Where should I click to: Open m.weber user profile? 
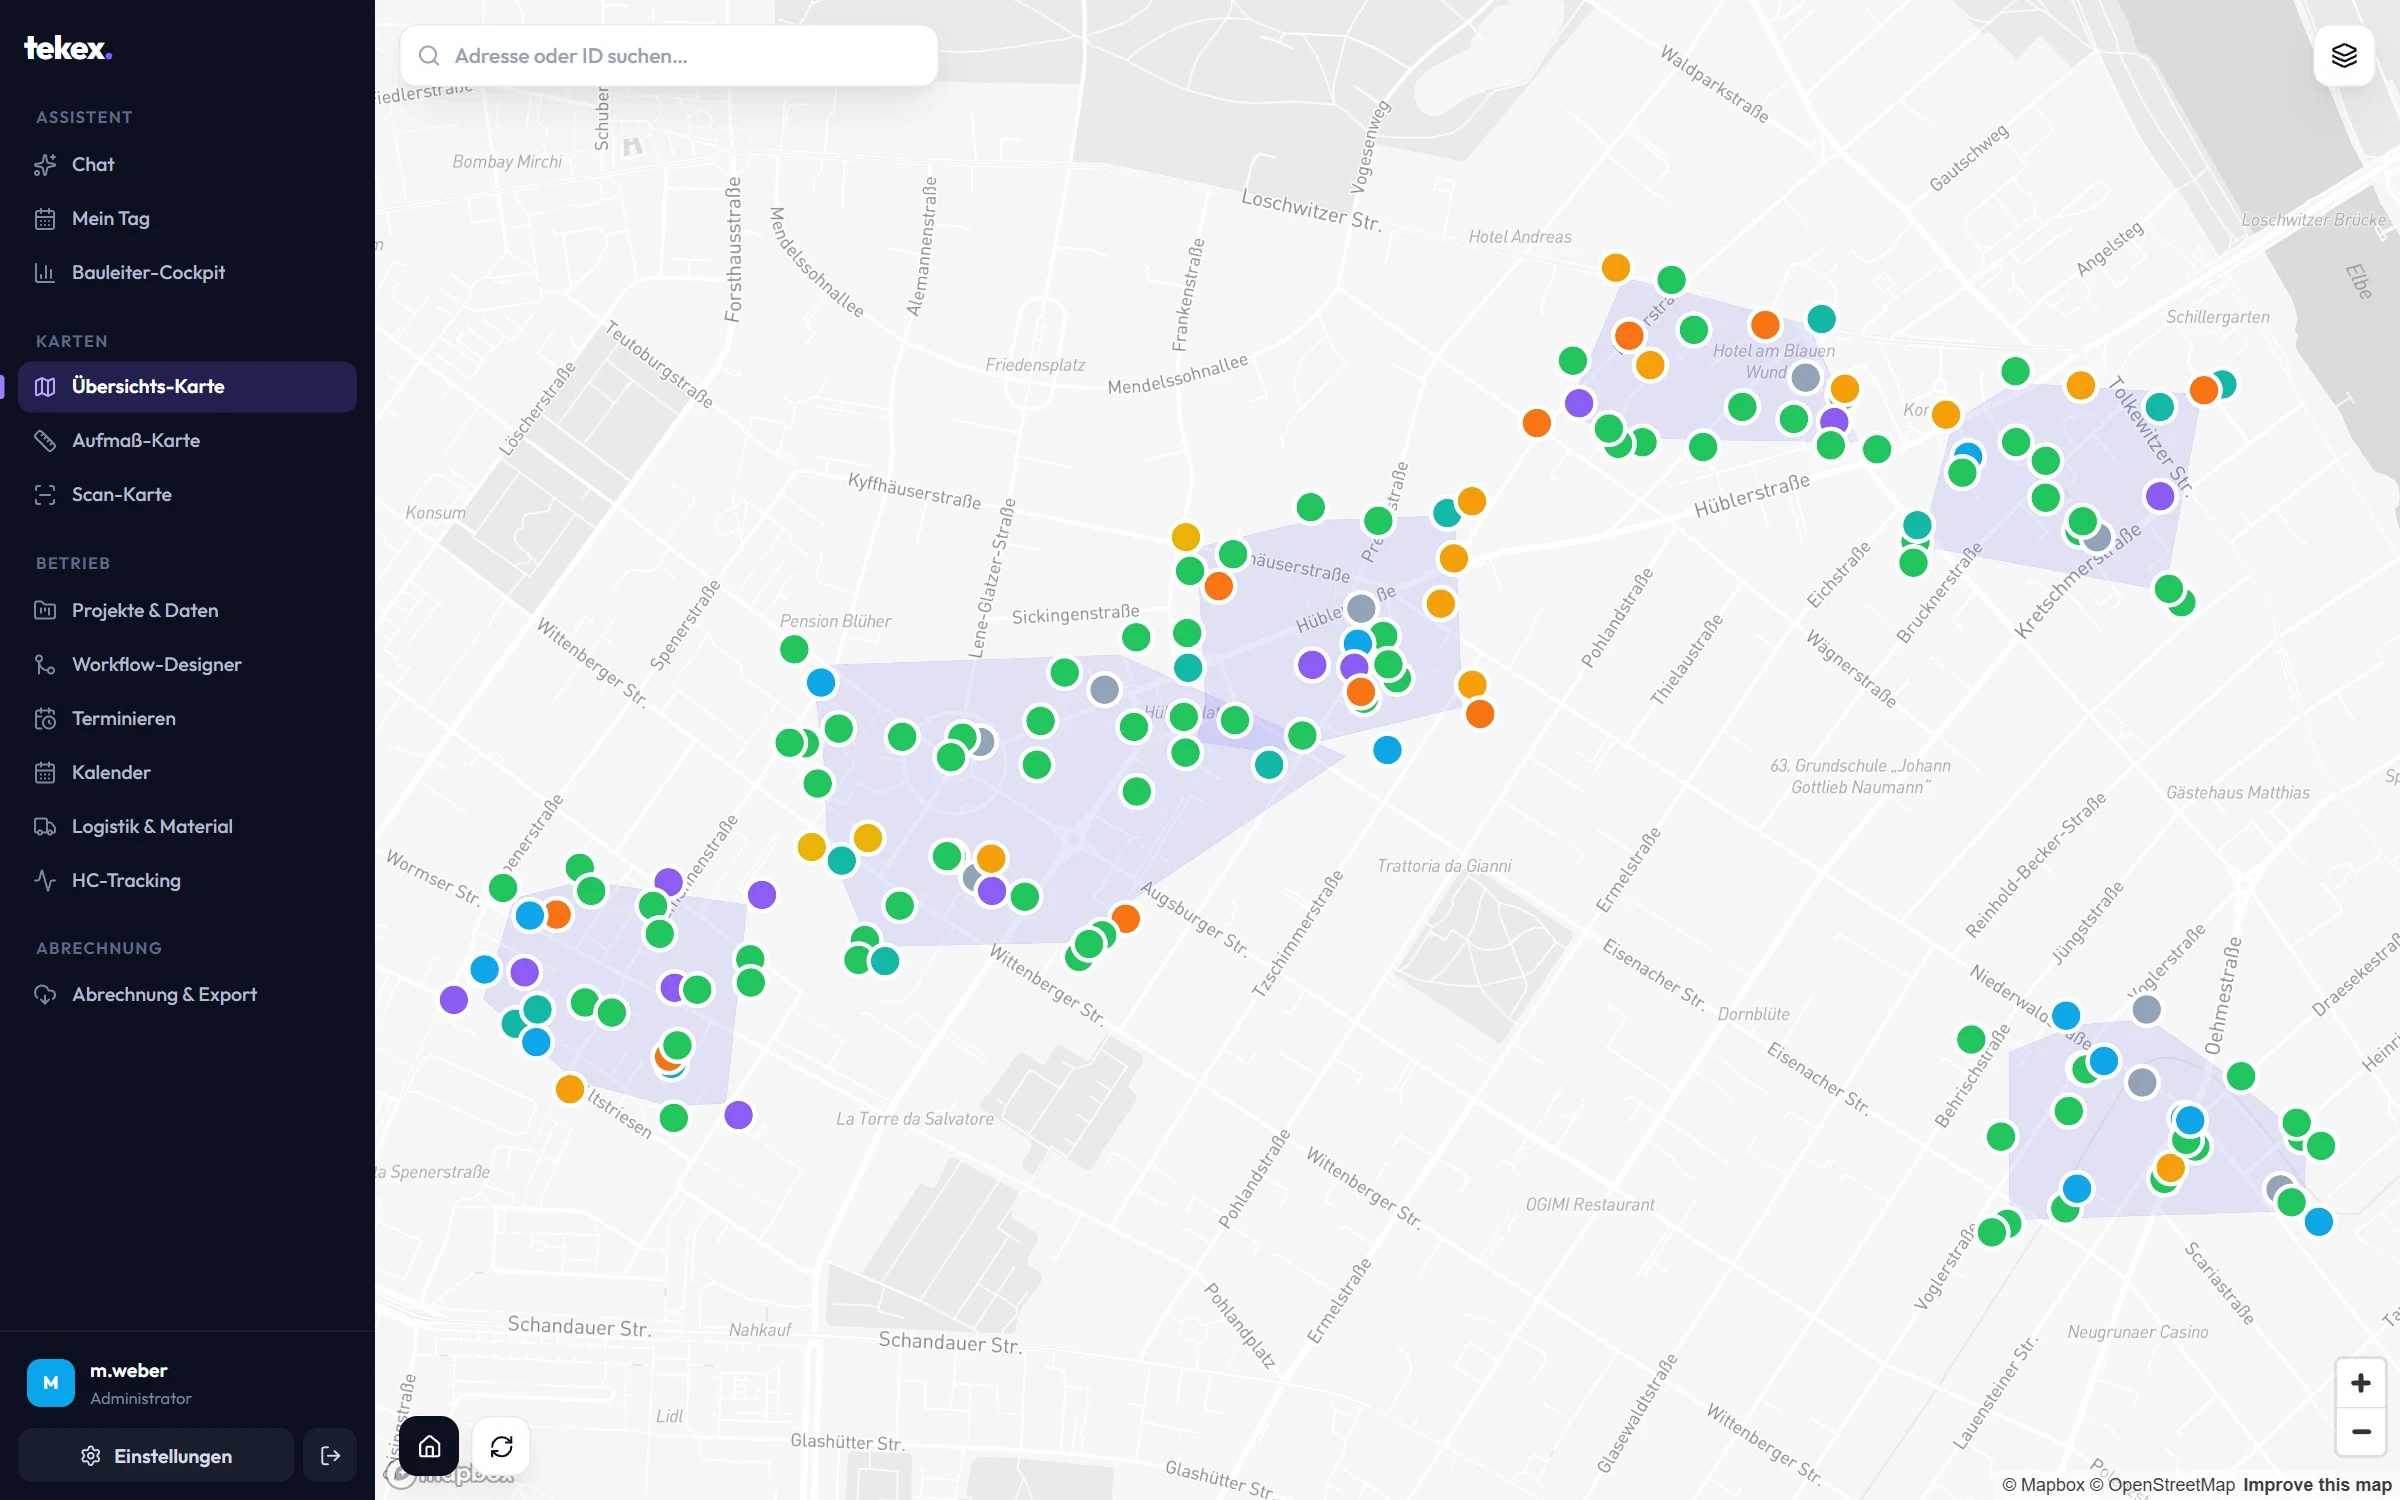[187, 1384]
